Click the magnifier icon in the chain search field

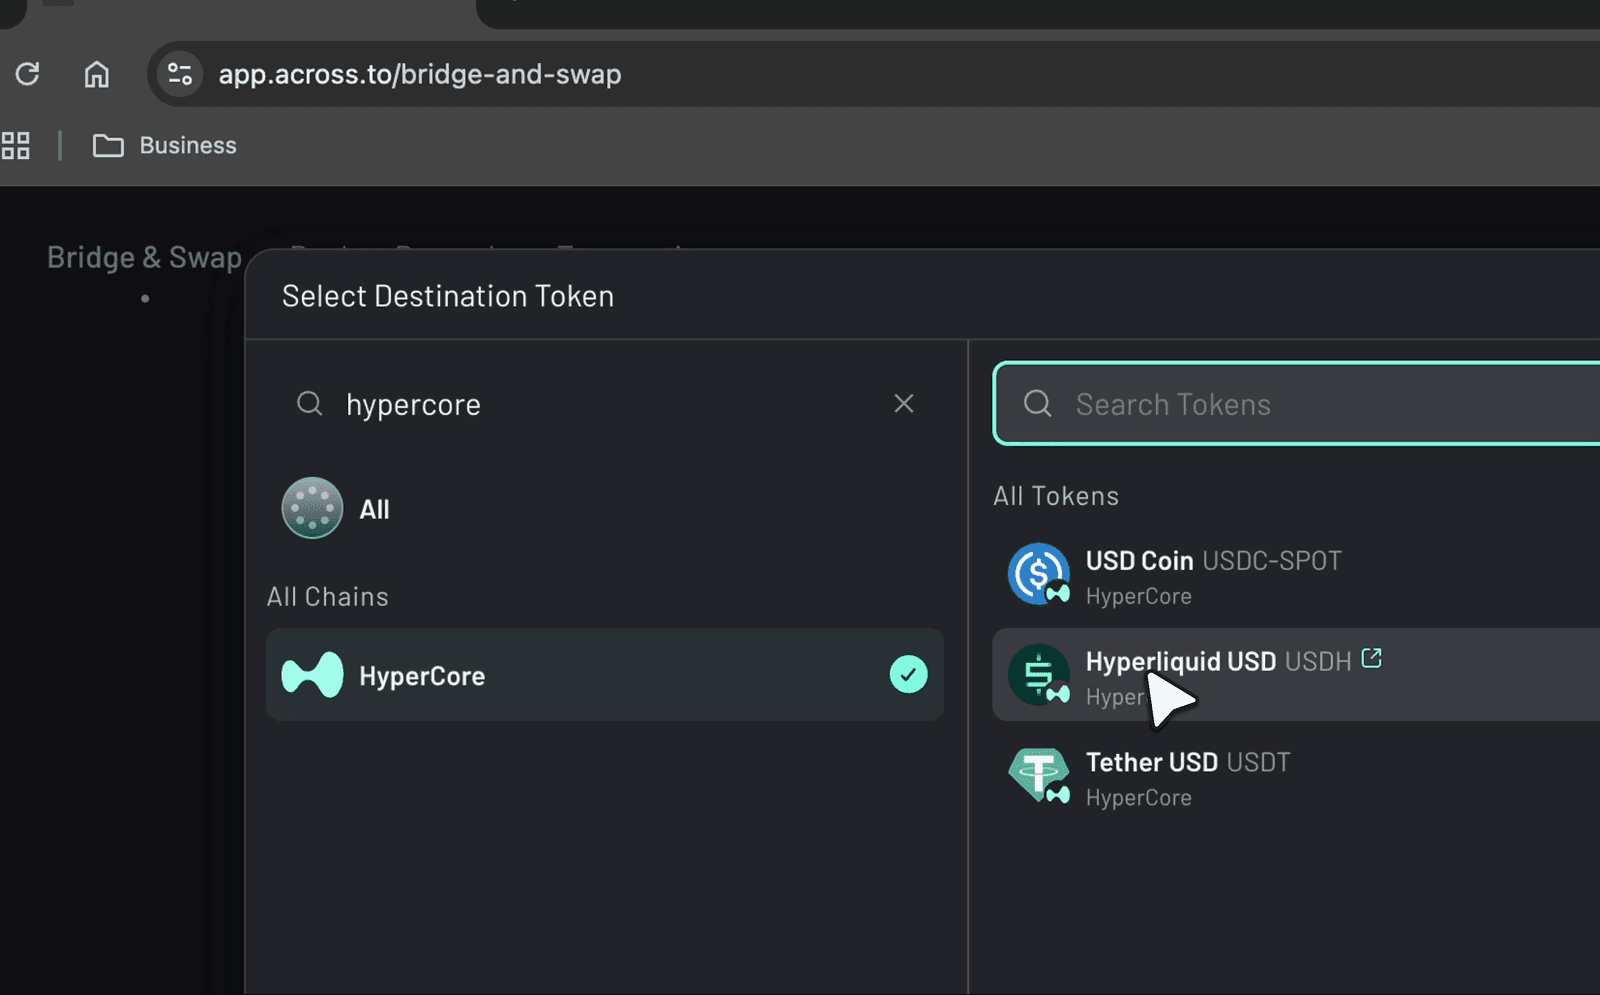[x=309, y=403]
